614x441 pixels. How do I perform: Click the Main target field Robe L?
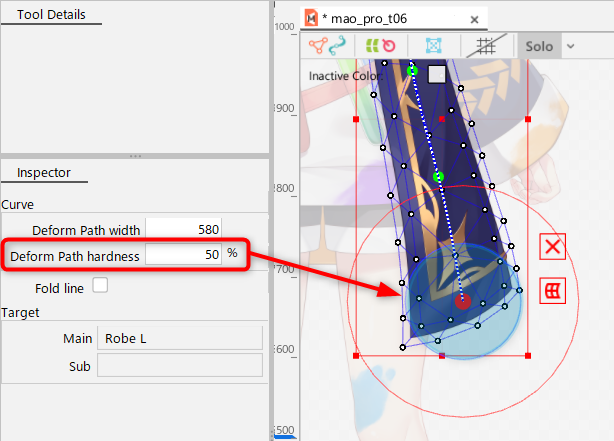point(179,338)
